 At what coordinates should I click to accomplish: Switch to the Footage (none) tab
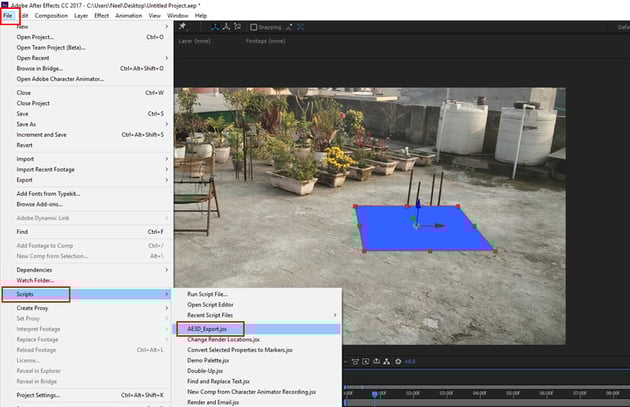tap(265, 41)
